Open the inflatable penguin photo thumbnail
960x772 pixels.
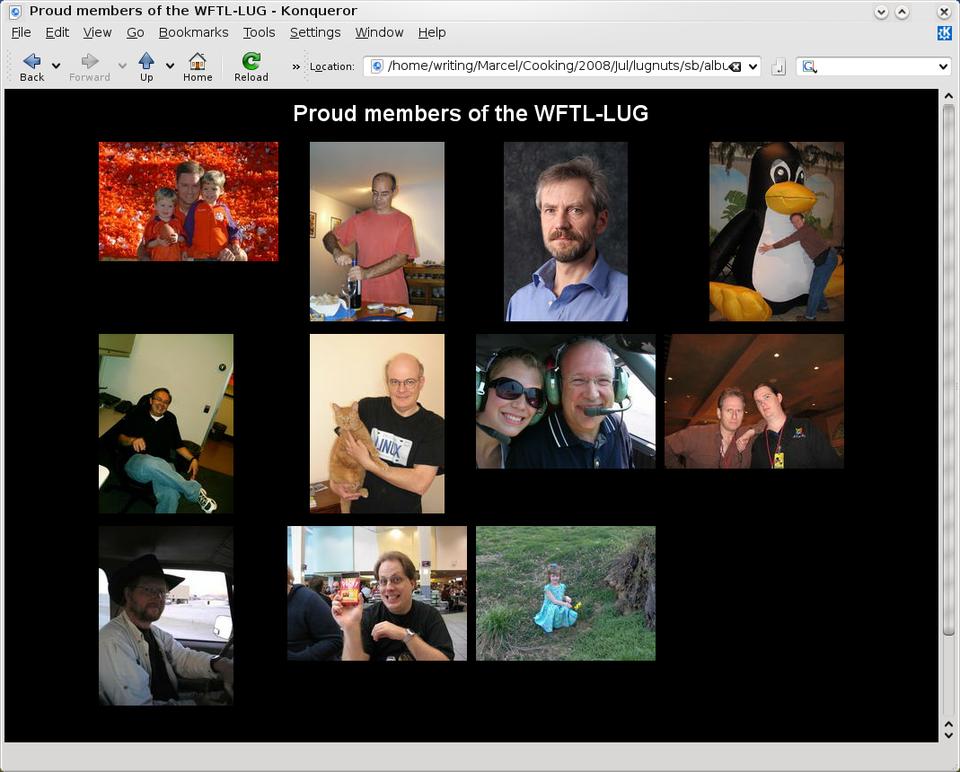(776, 231)
